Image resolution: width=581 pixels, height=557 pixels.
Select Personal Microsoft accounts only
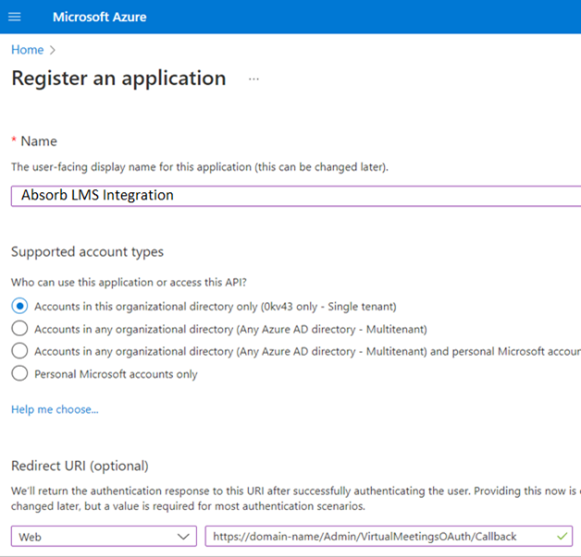[20, 374]
